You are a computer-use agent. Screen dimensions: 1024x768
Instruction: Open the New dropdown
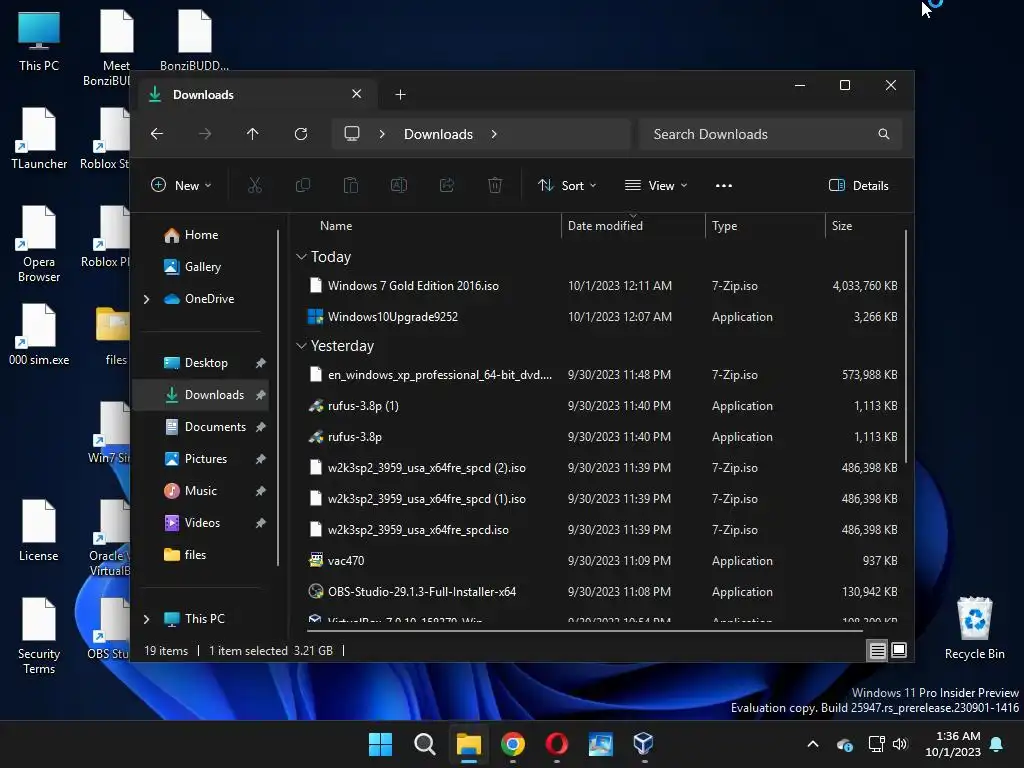click(181, 185)
